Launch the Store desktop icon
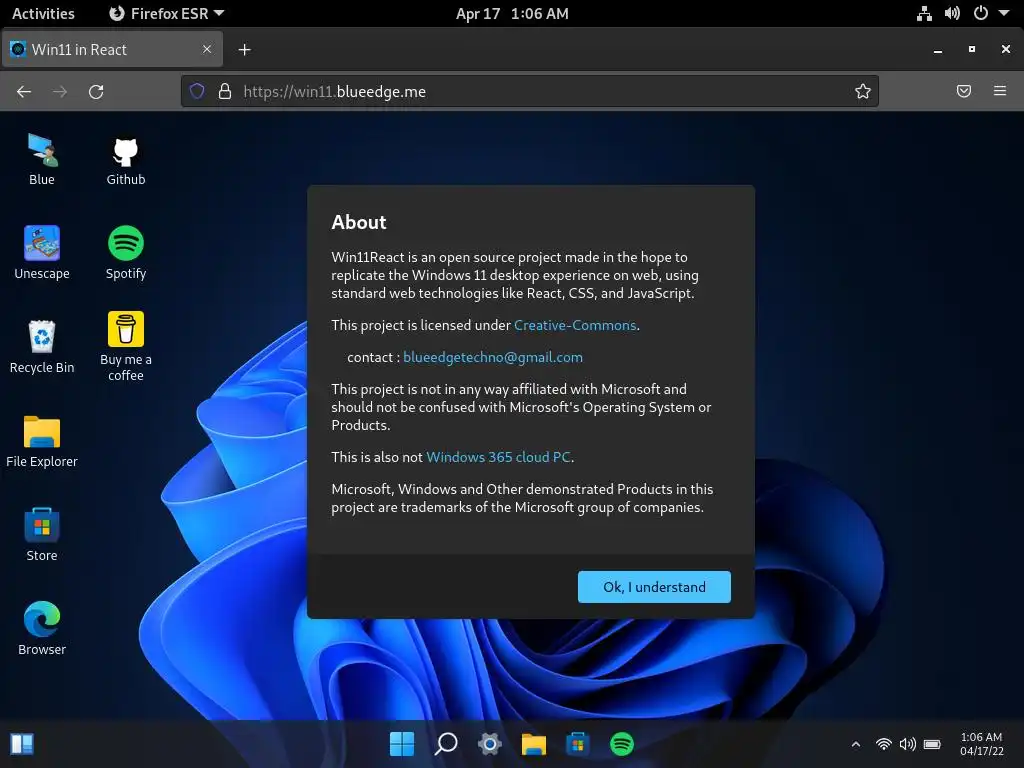 [x=42, y=536]
